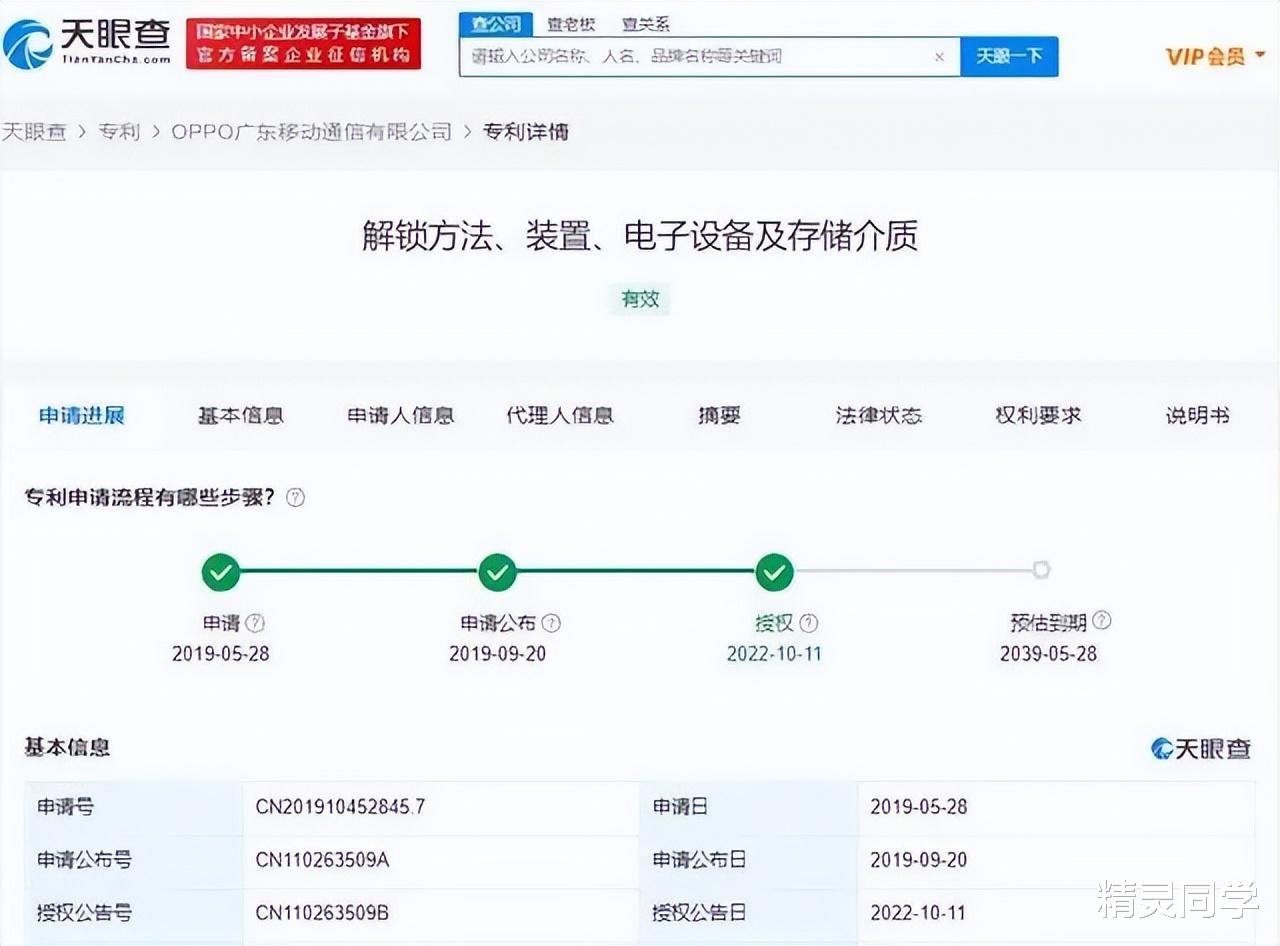Click help icon next to 专利申请流程有哪些步骤
The height and width of the screenshot is (946, 1280).
pos(295,497)
